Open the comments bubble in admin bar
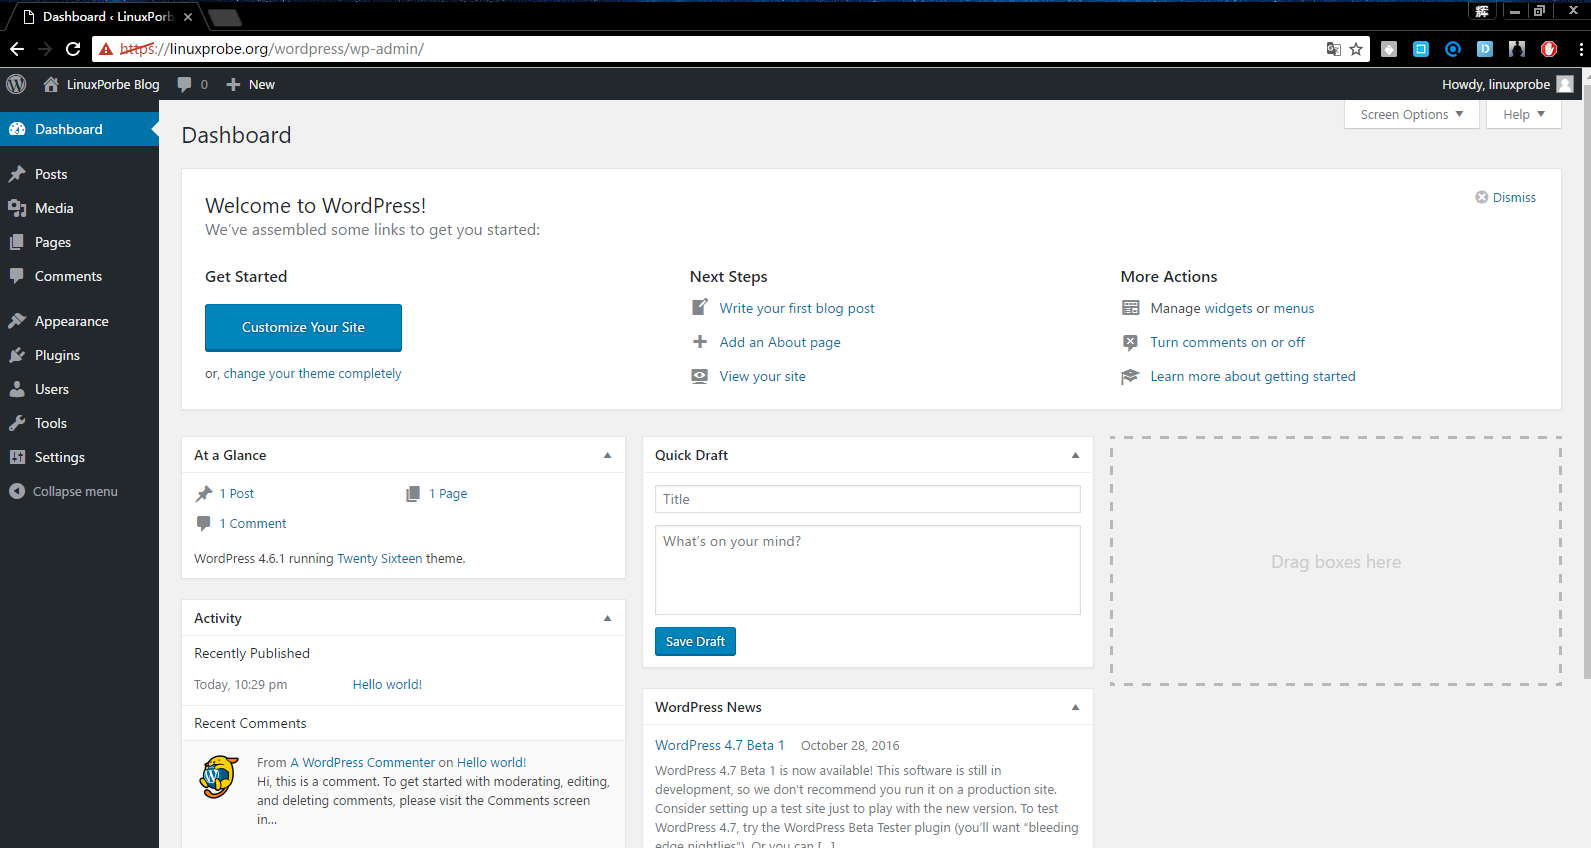1591x848 pixels. coord(185,84)
